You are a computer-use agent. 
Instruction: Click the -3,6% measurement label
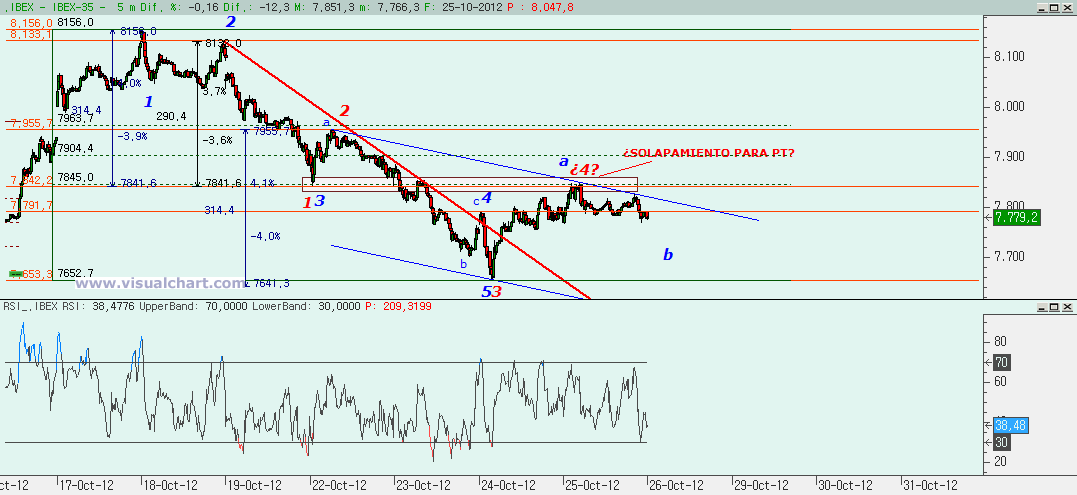pyautogui.click(x=217, y=140)
